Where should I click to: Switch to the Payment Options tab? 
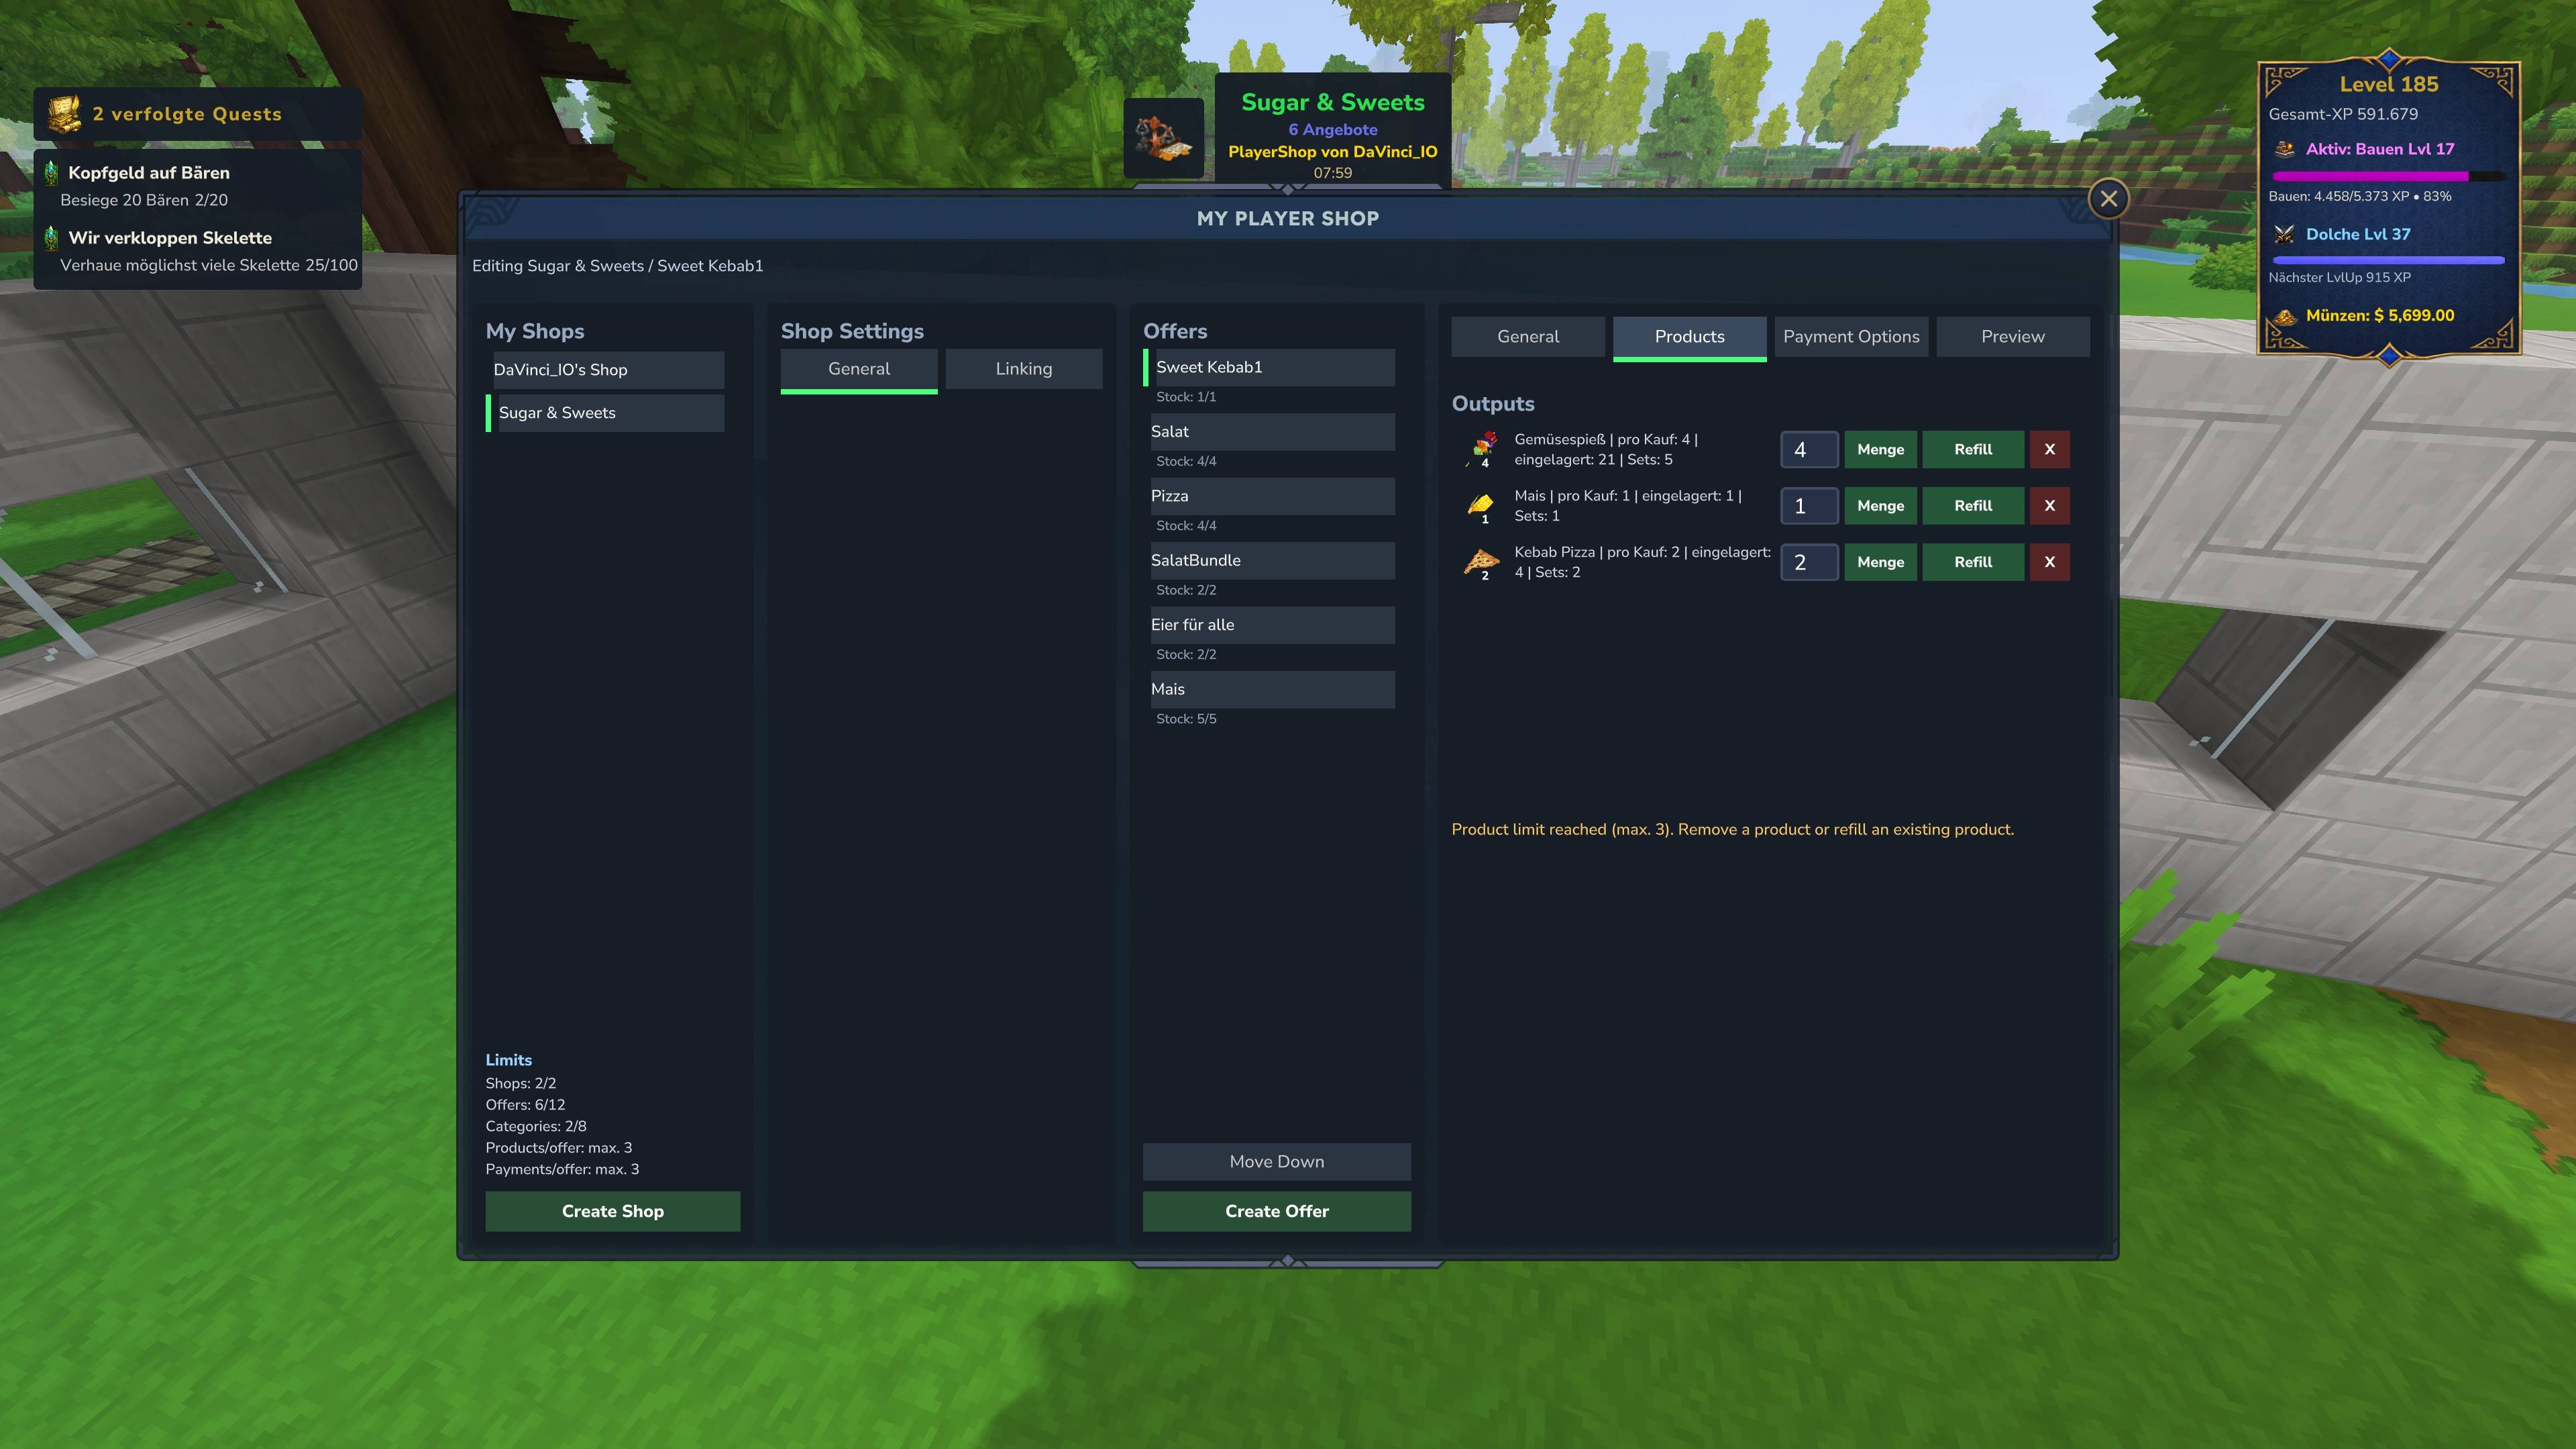click(x=1851, y=337)
